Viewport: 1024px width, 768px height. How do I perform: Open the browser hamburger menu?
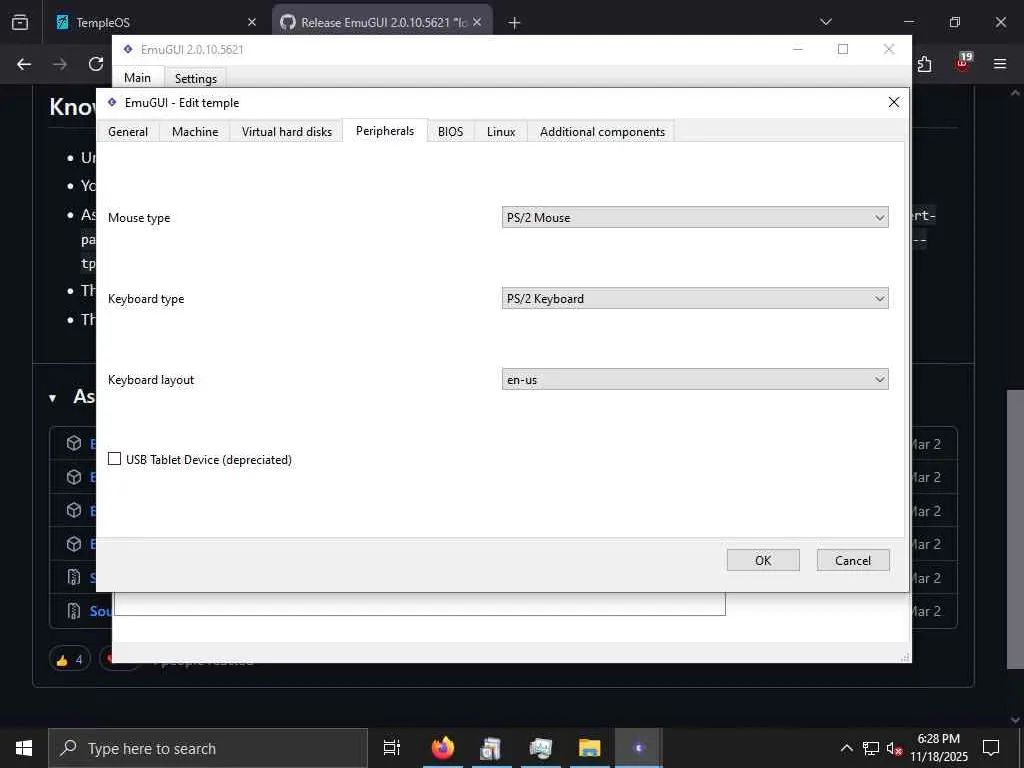999,64
